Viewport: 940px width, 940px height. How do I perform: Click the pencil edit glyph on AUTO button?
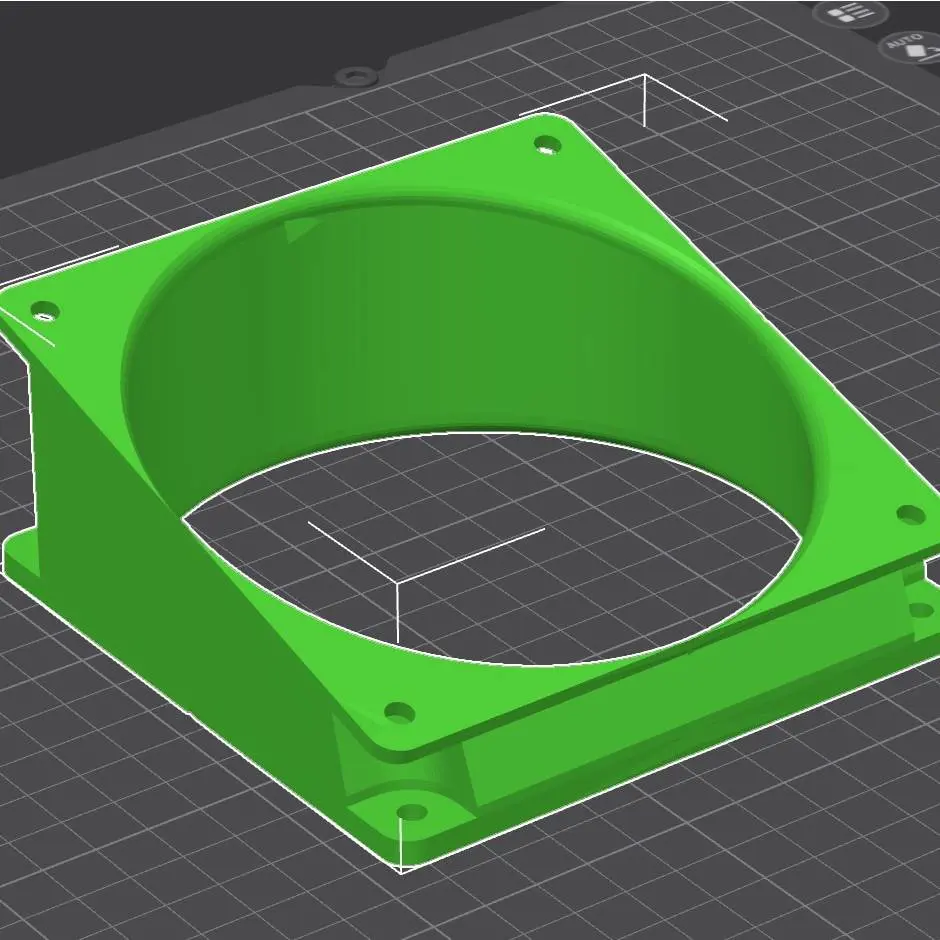pyautogui.click(x=930, y=54)
